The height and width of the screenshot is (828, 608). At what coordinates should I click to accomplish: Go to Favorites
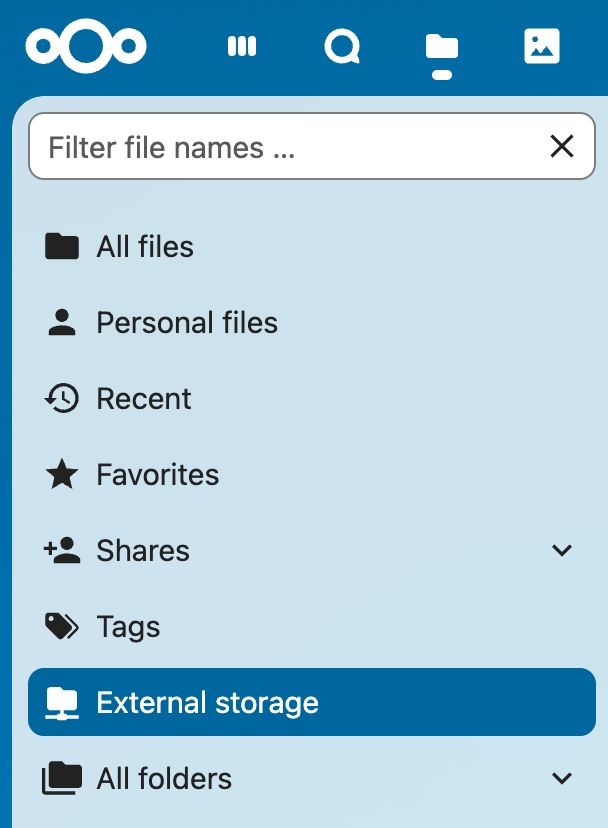[158, 475]
